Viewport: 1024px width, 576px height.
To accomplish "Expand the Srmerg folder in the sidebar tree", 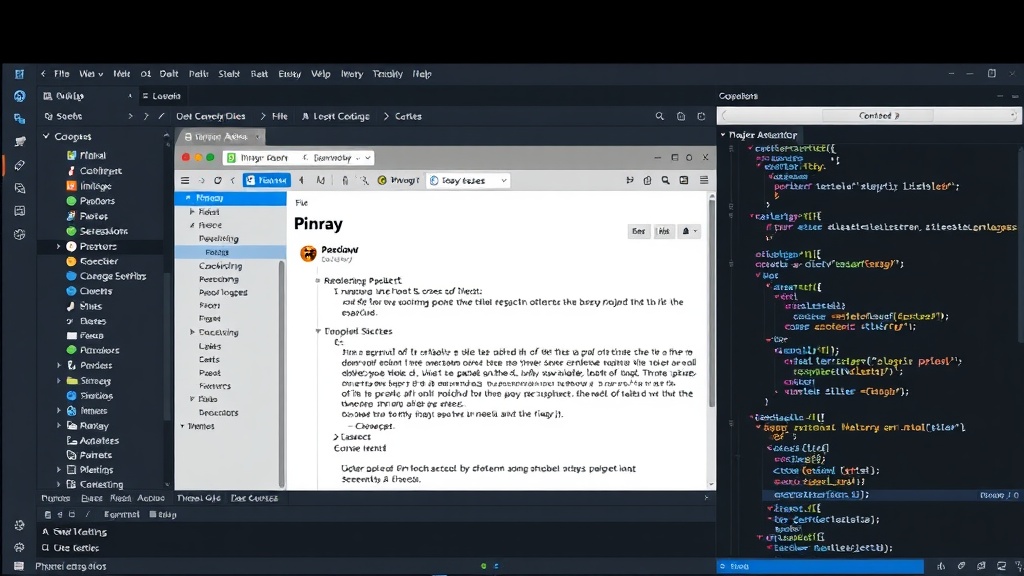I will pyautogui.click(x=58, y=381).
